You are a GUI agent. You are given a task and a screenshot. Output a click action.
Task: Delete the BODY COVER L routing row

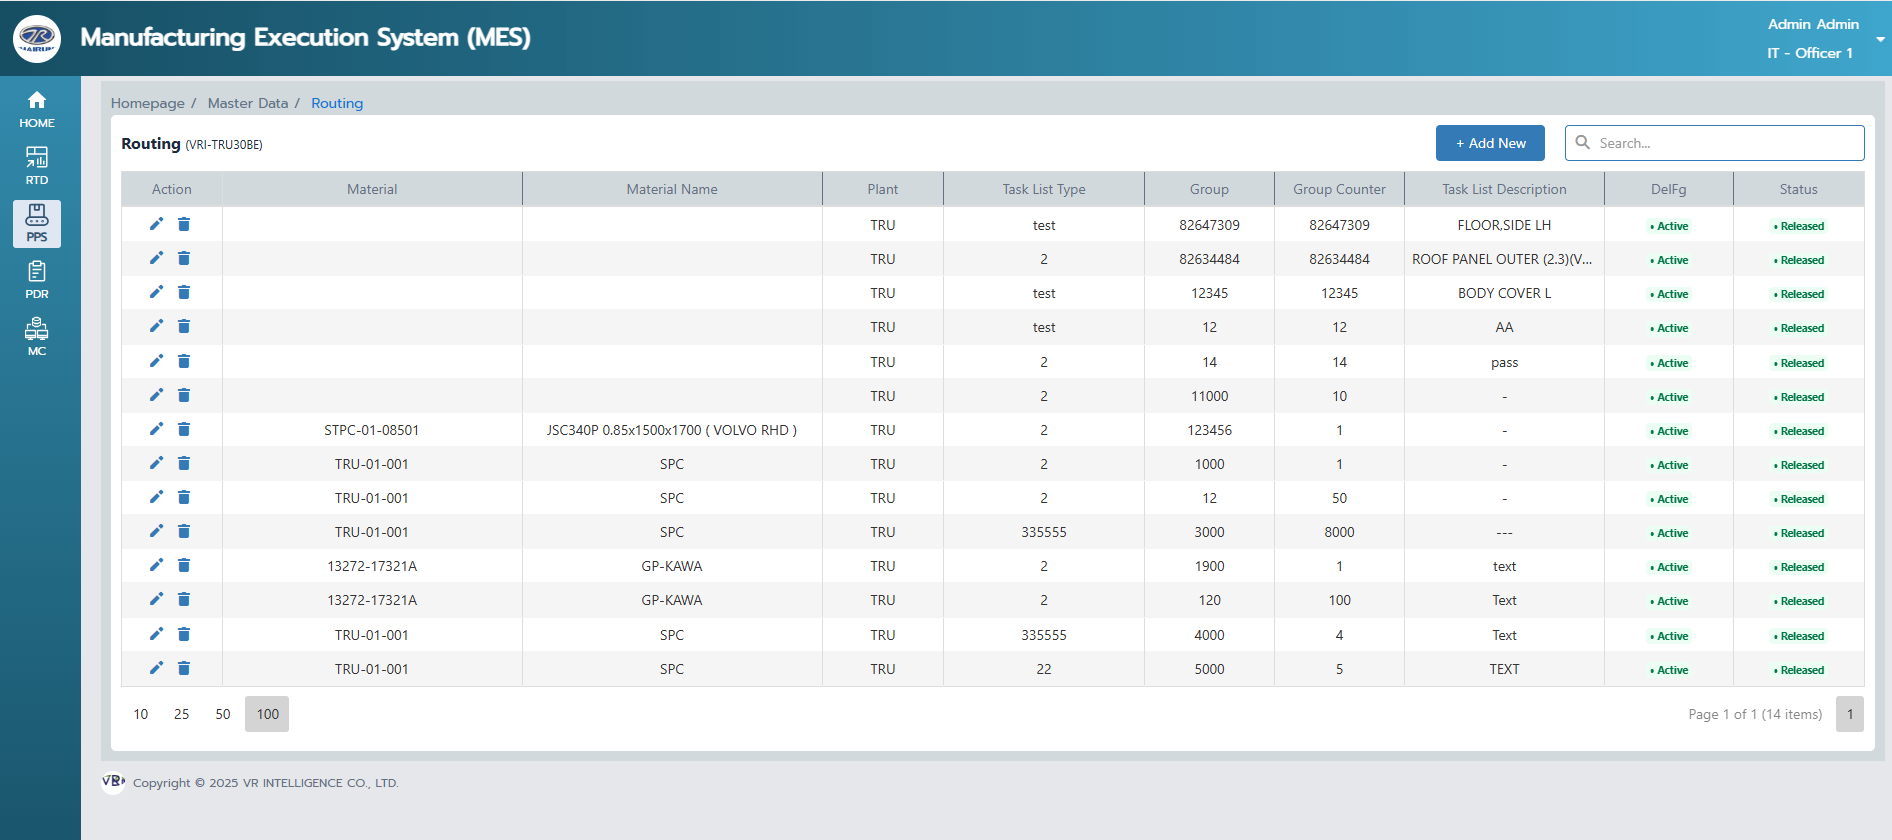point(184,292)
